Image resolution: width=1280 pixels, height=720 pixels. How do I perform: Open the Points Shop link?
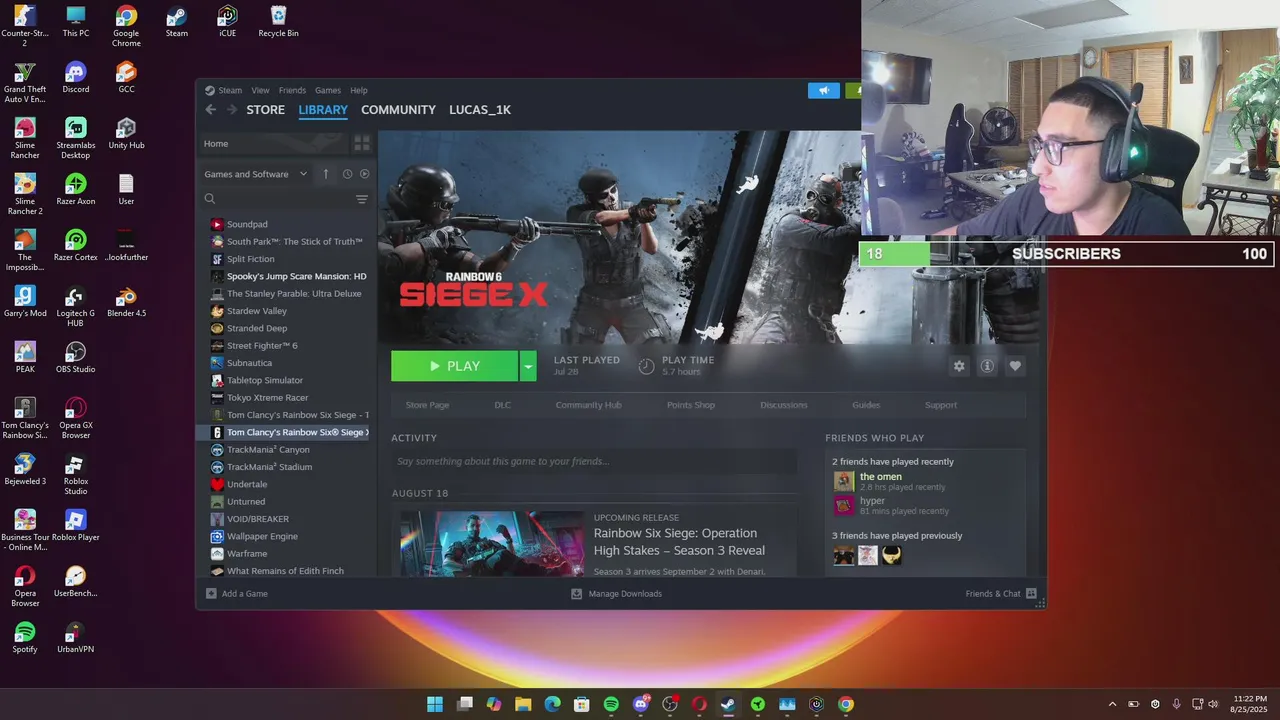tap(691, 405)
